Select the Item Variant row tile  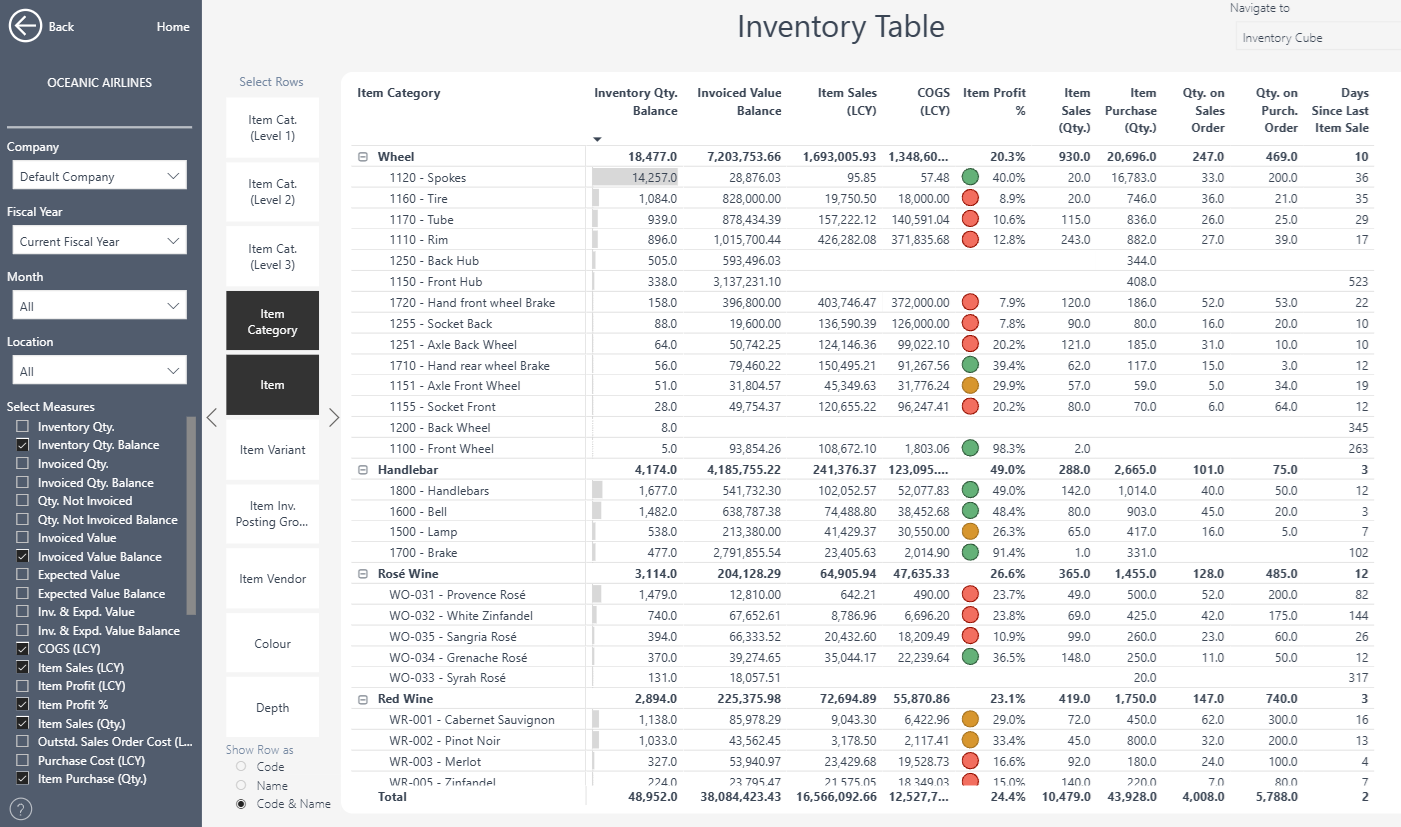(x=272, y=450)
